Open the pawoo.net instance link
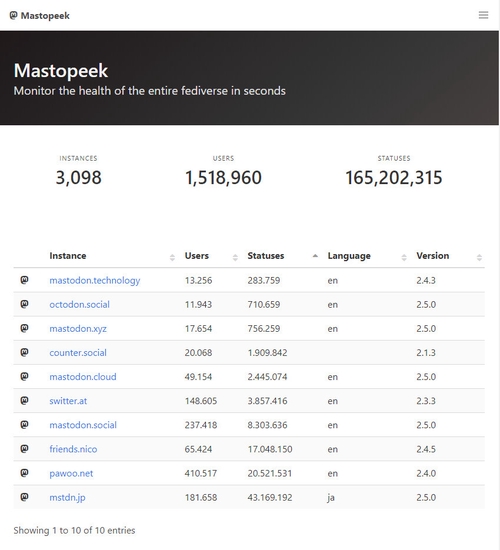500x550 pixels. (71, 474)
